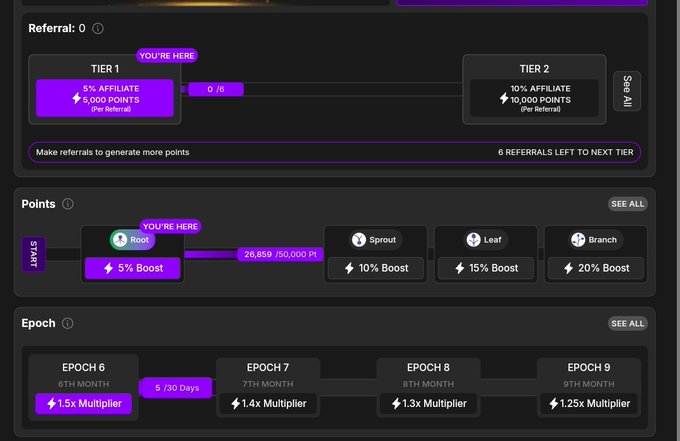
Task: Click the vertical START marker
Action: point(33,254)
